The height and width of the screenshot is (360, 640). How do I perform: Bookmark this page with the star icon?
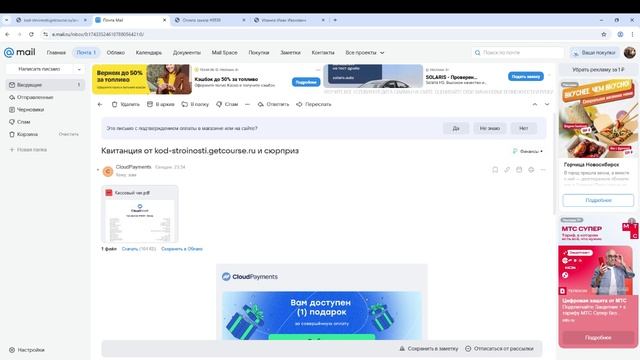[x=604, y=34]
